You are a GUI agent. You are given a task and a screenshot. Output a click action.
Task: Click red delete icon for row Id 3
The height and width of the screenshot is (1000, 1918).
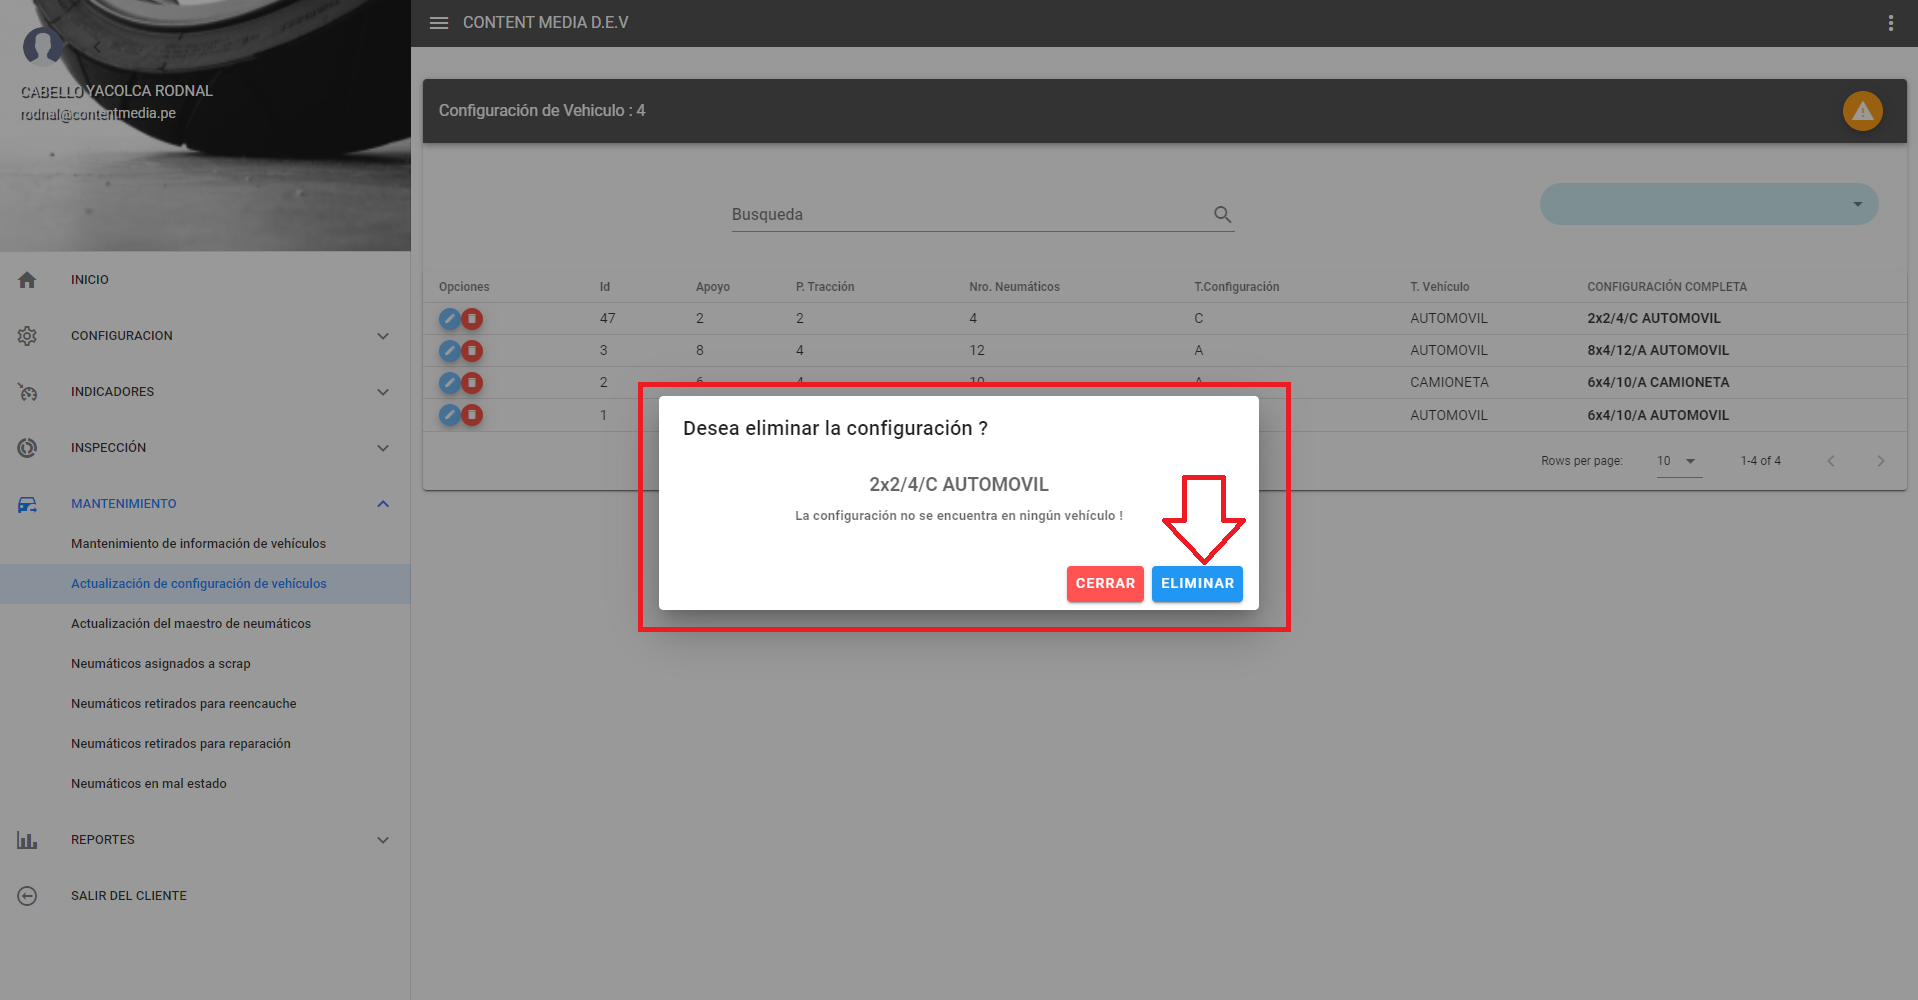pyautogui.click(x=472, y=351)
